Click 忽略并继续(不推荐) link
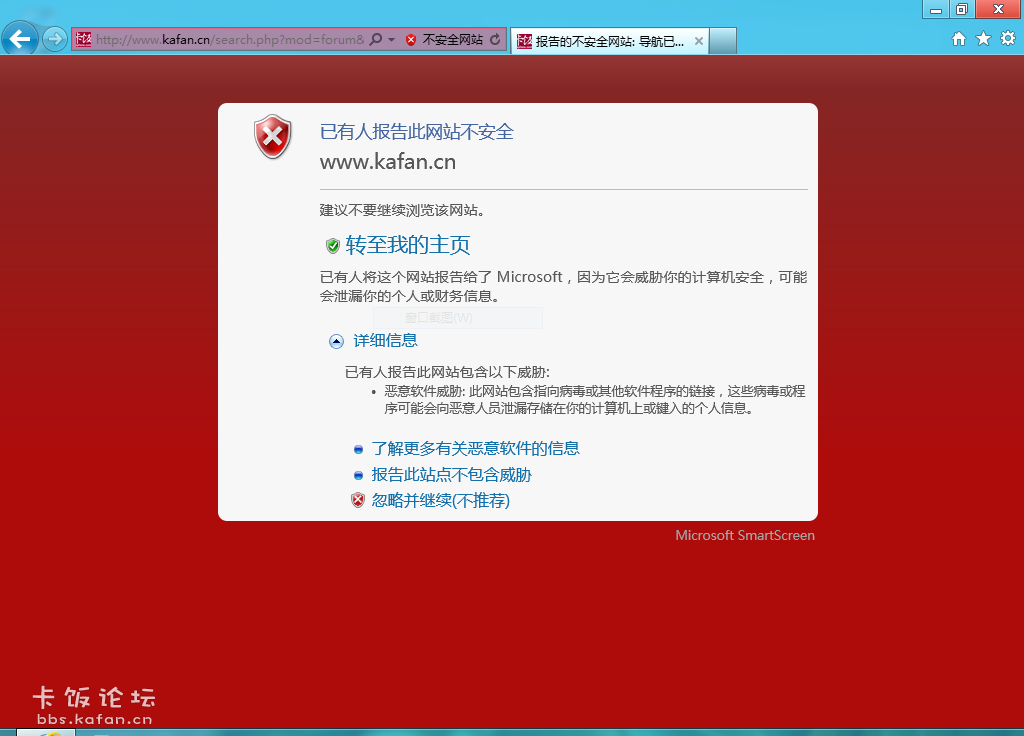The height and width of the screenshot is (736, 1024). pos(440,500)
